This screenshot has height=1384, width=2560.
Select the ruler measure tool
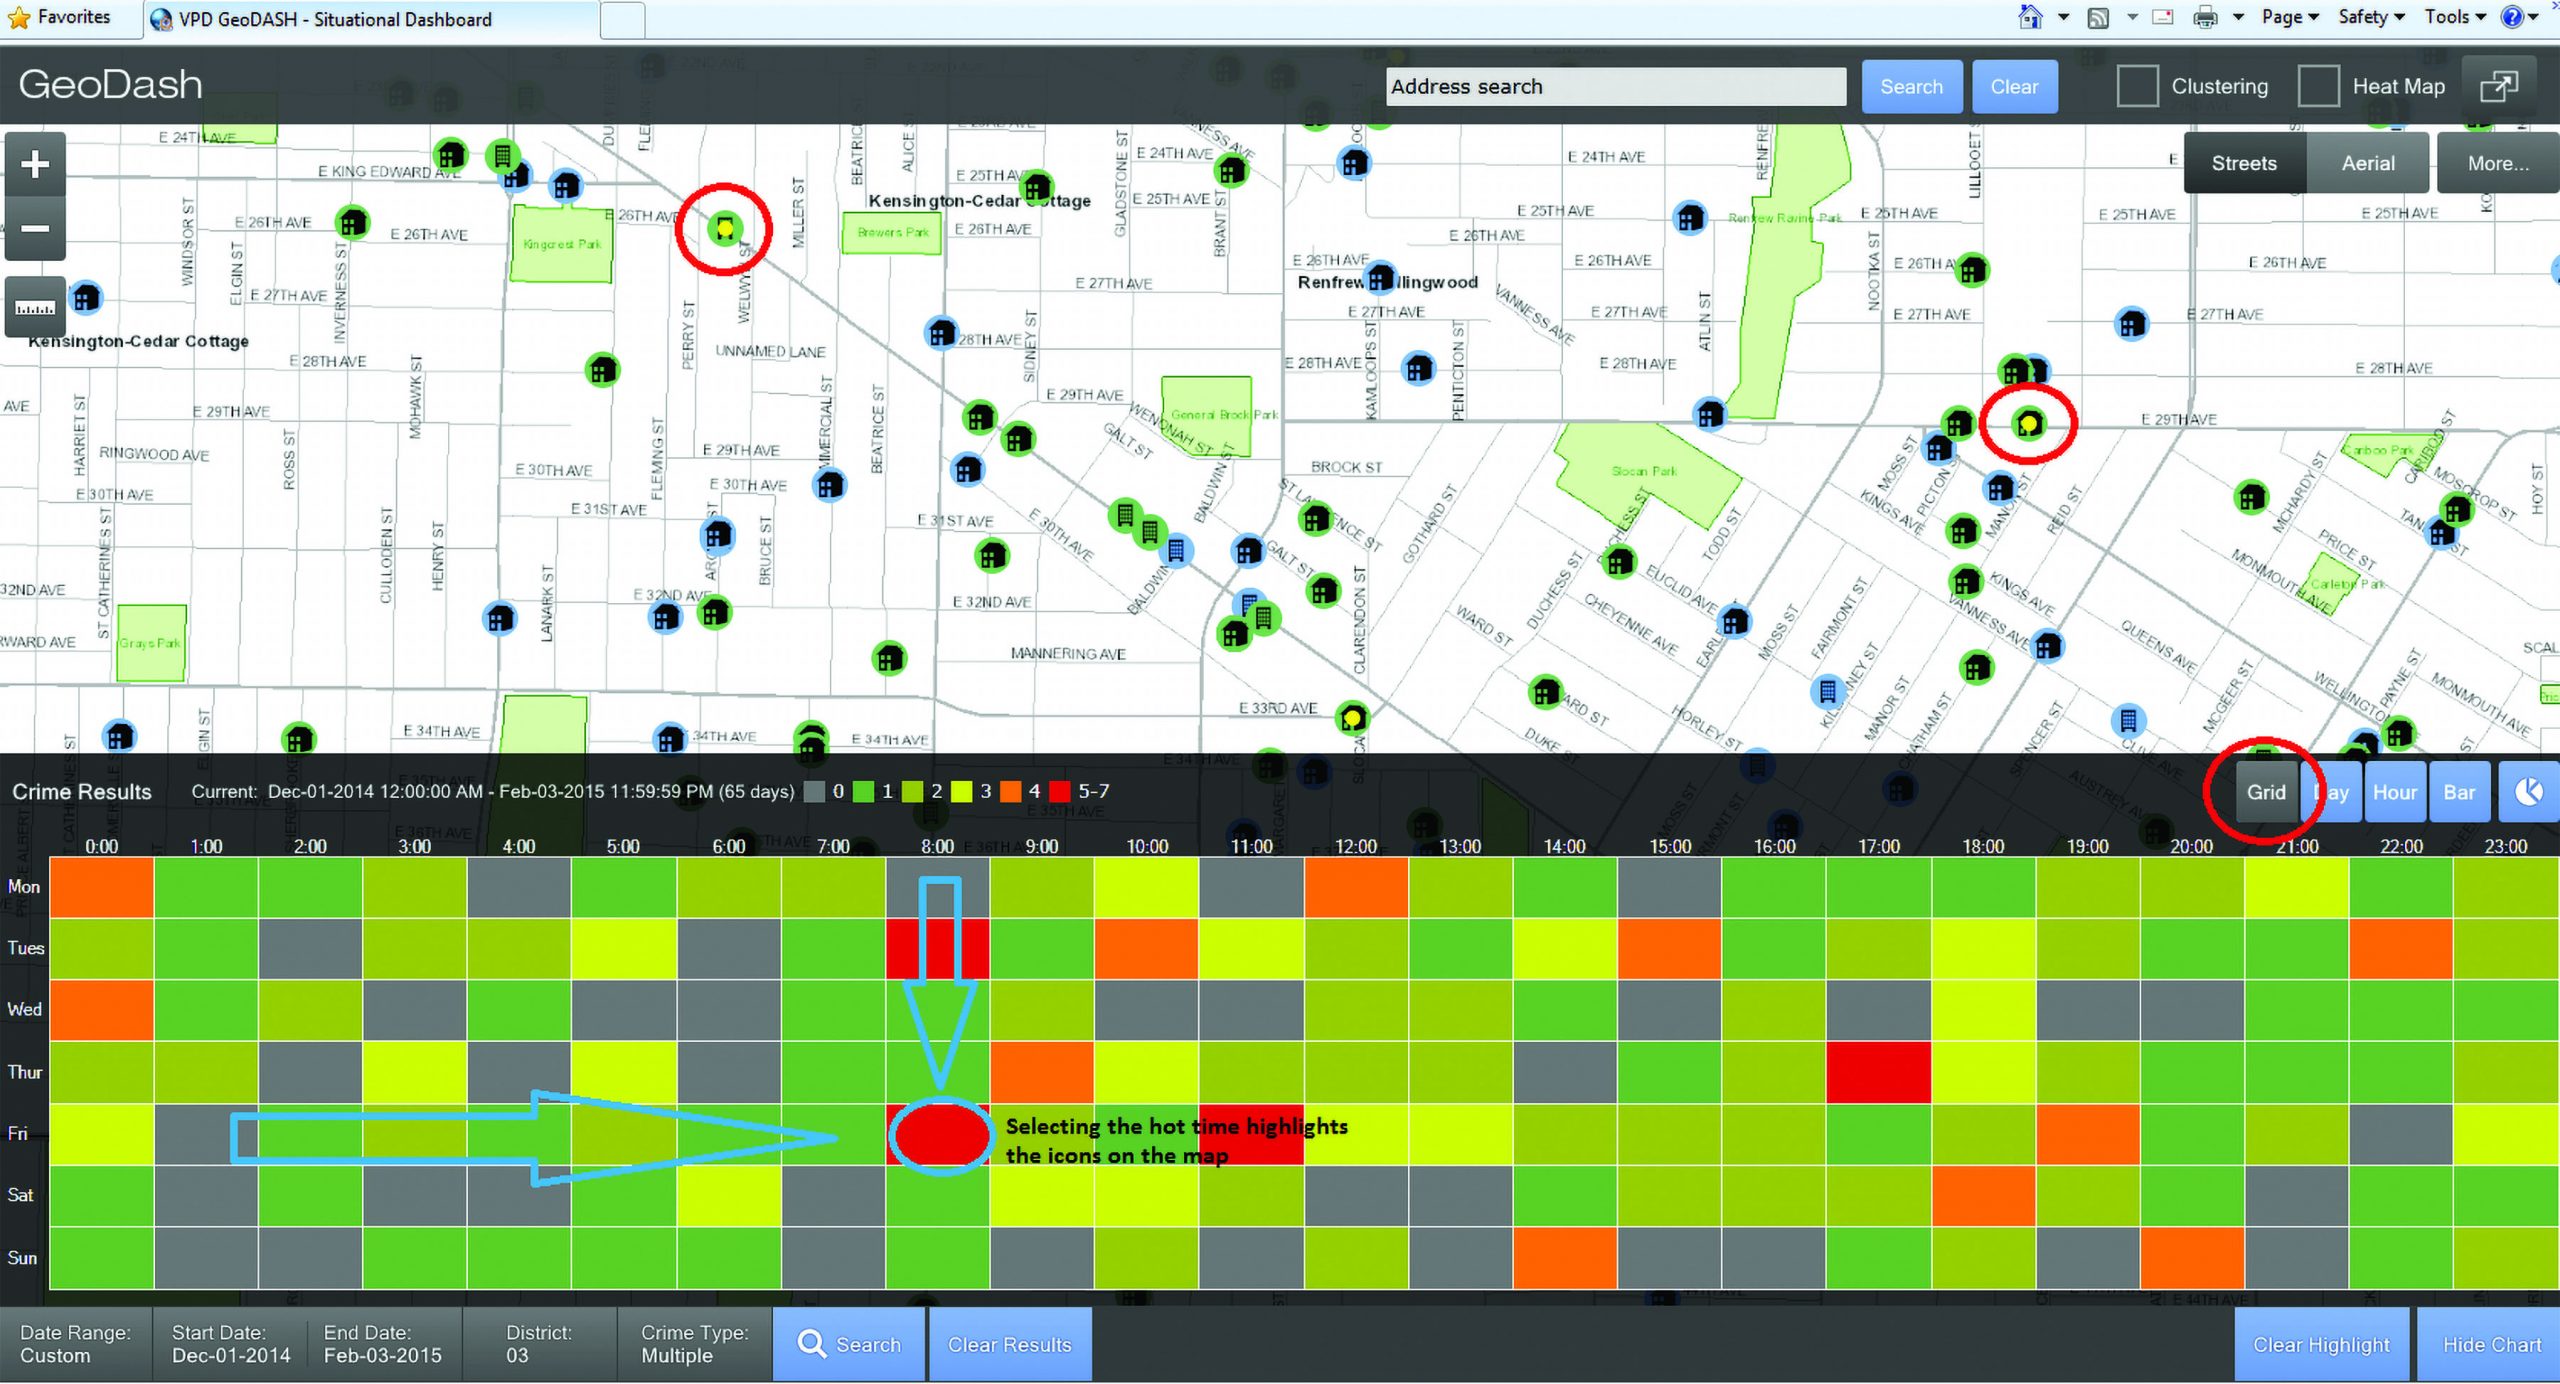(35, 307)
